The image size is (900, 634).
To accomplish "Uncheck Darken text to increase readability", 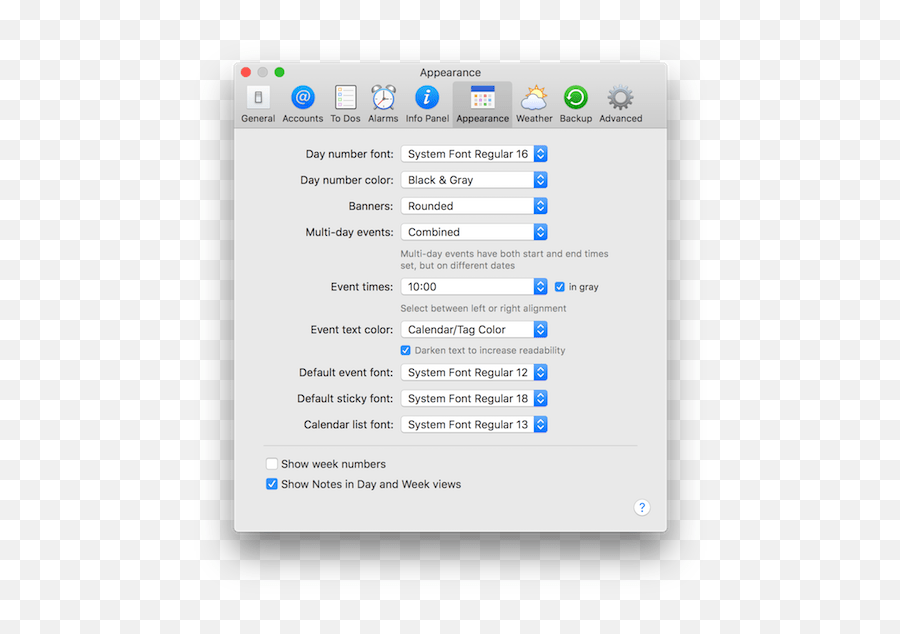I will [x=405, y=350].
